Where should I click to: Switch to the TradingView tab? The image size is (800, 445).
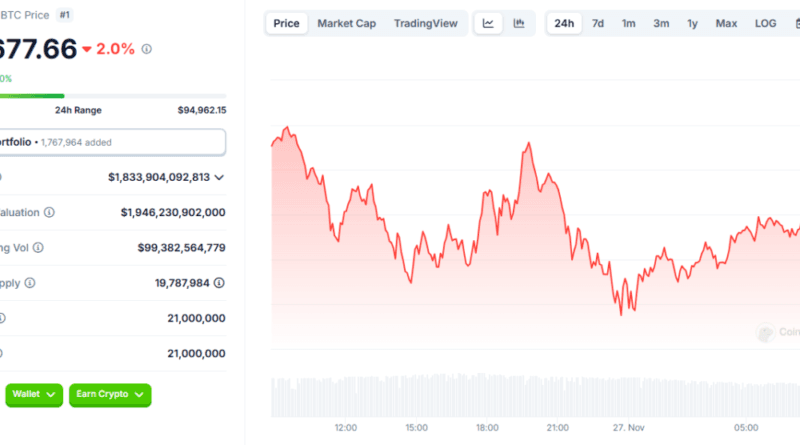click(x=426, y=23)
